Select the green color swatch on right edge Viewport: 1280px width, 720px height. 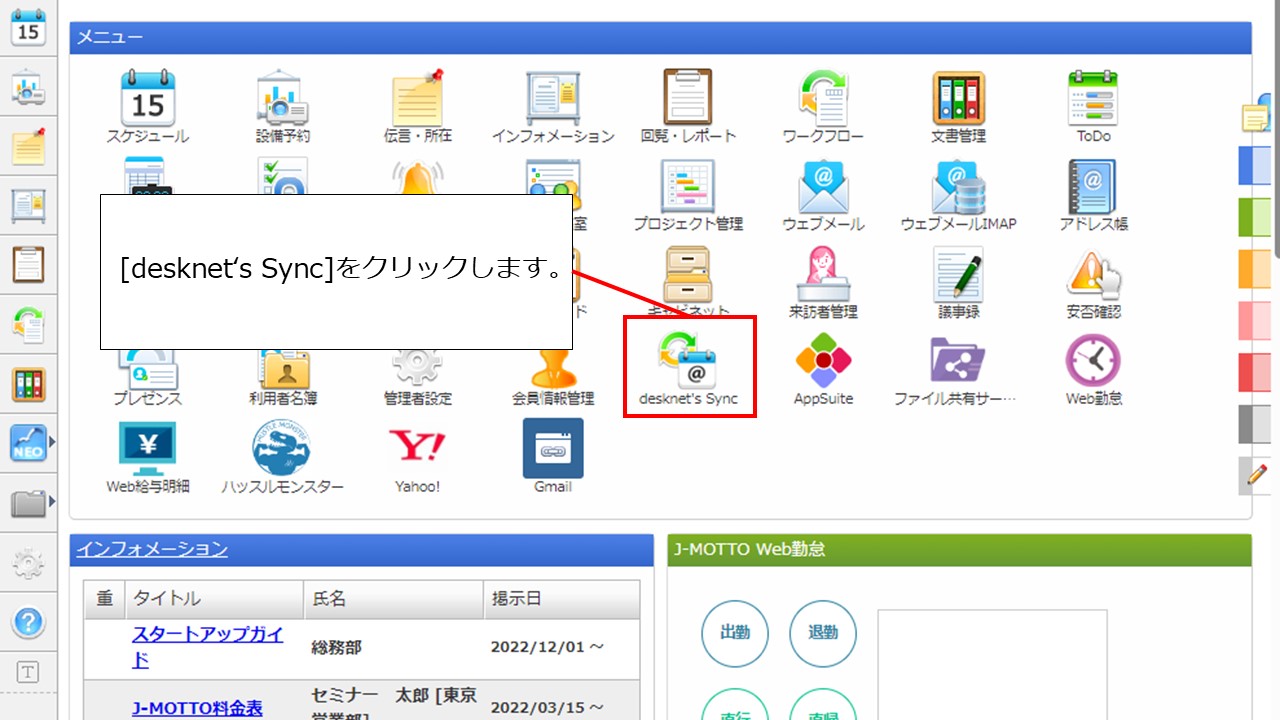coord(1254,217)
